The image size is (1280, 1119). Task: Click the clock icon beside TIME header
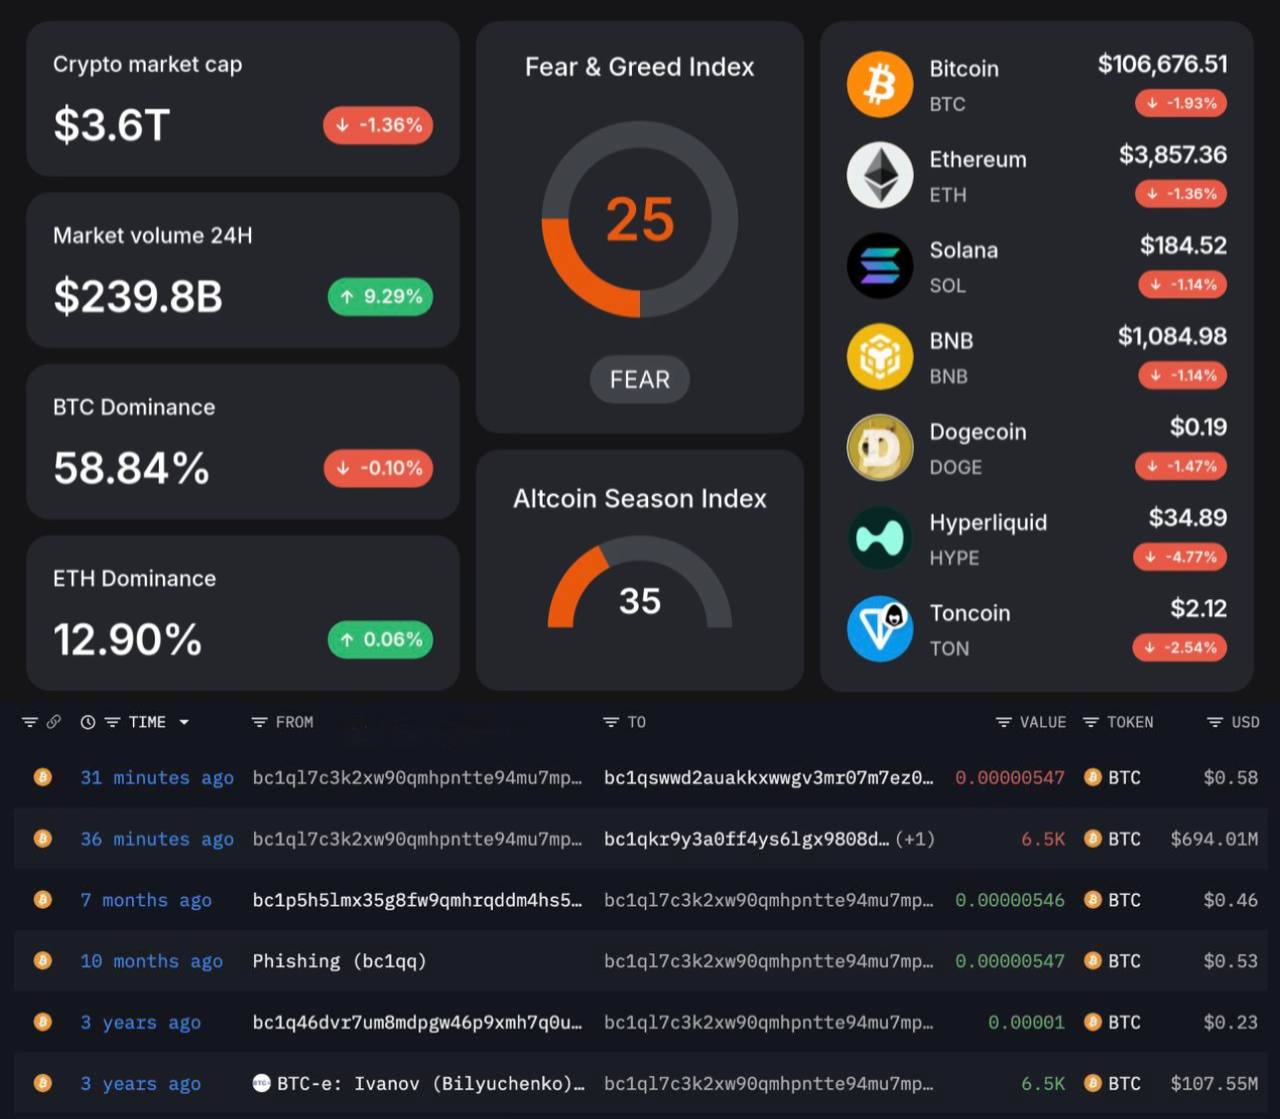coord(88,722)
